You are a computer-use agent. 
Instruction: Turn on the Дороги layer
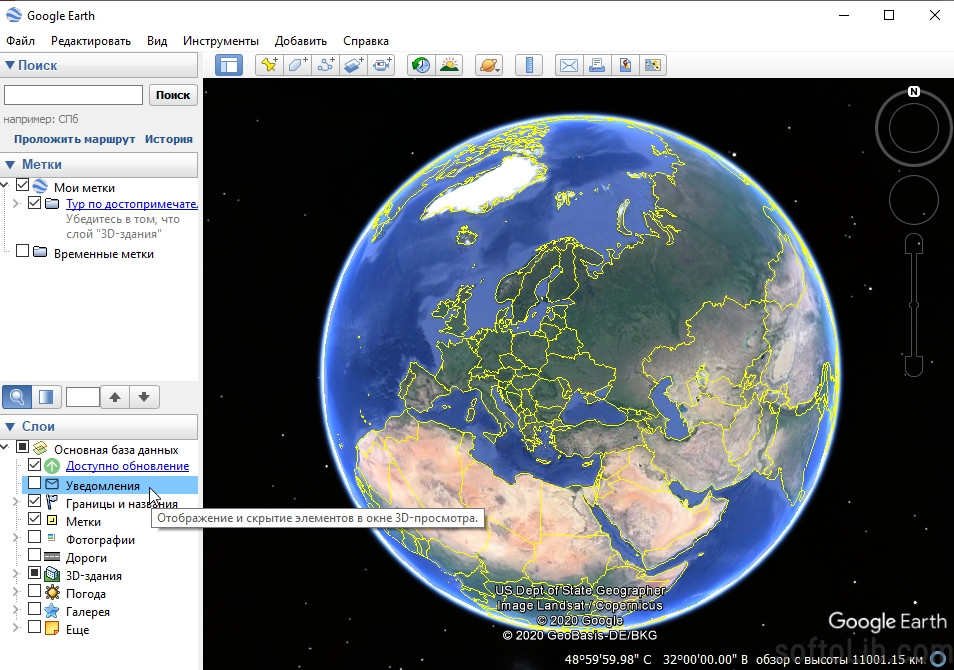35,555
